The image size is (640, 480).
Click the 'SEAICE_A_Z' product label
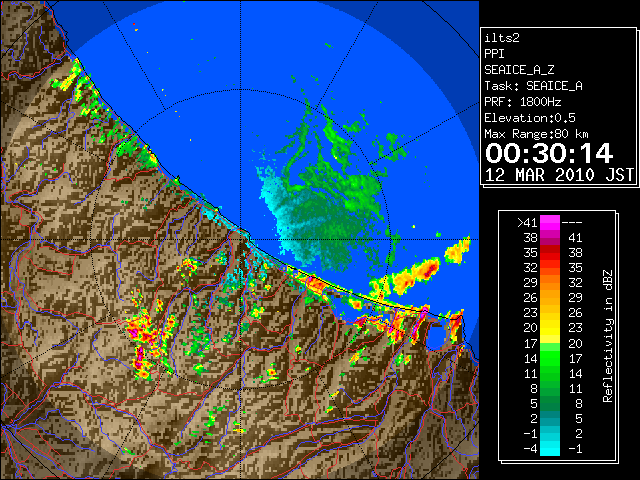tap(519, 70)
